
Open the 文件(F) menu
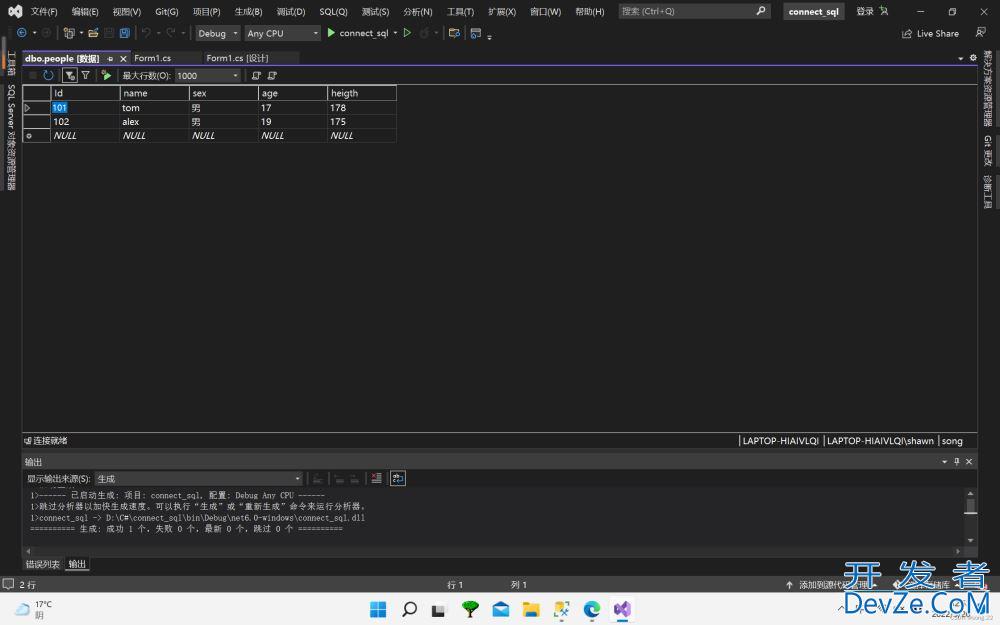coord(44,11)
